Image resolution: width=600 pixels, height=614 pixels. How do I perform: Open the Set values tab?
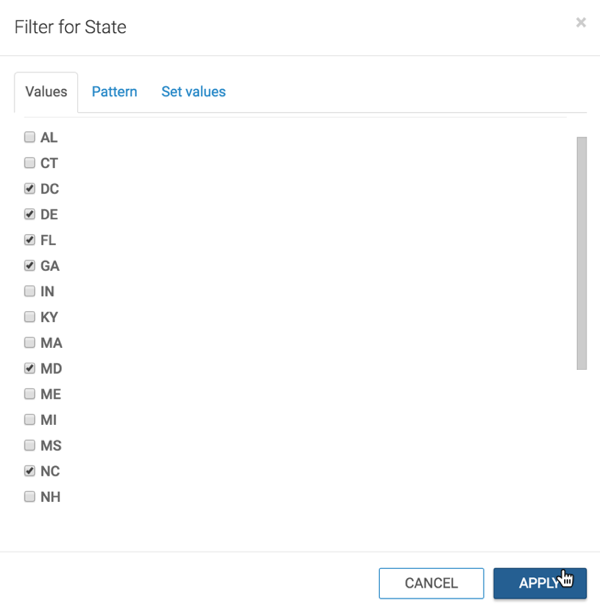click(193, 92)
